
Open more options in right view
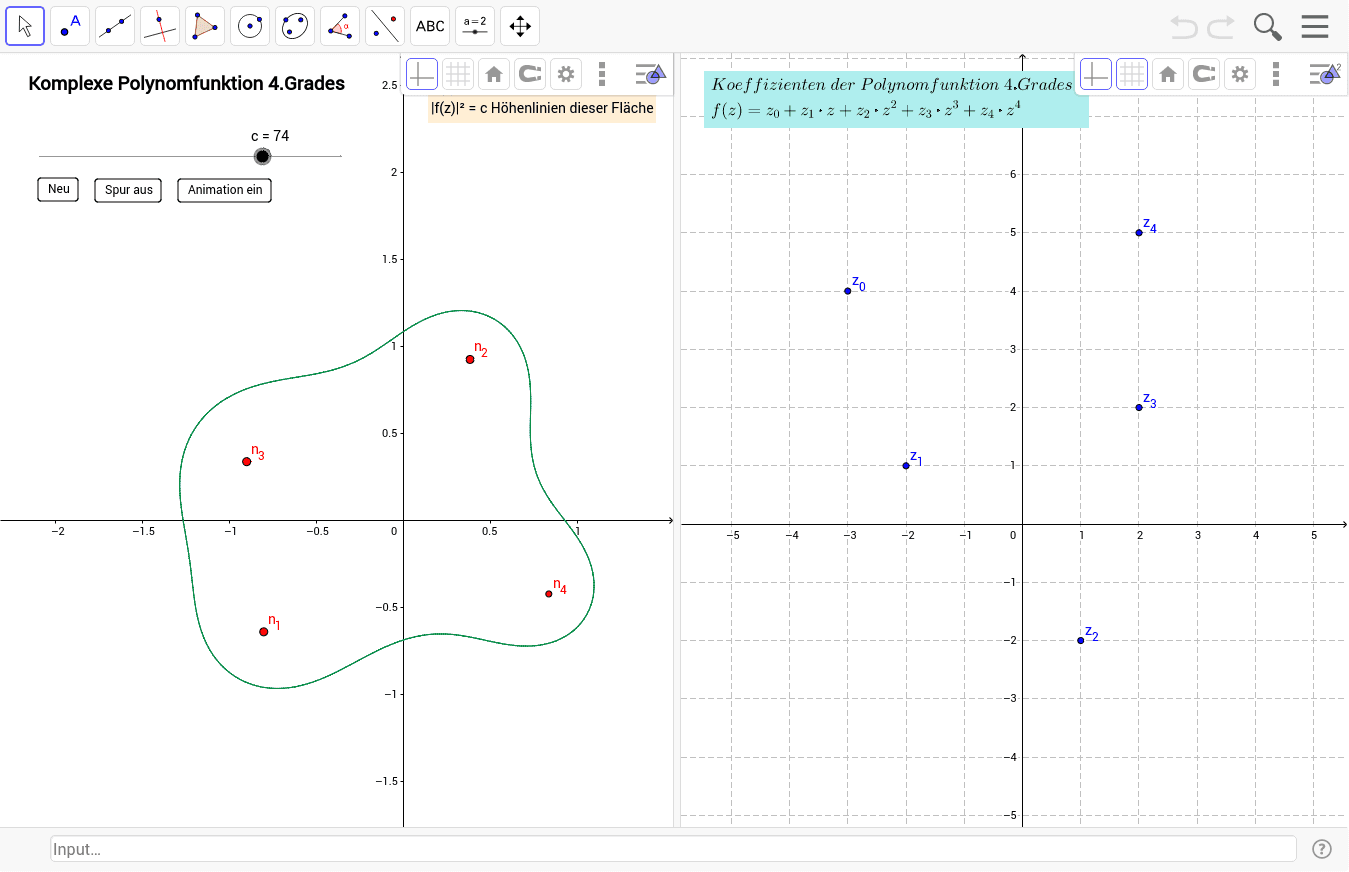tap(1276, 73)
